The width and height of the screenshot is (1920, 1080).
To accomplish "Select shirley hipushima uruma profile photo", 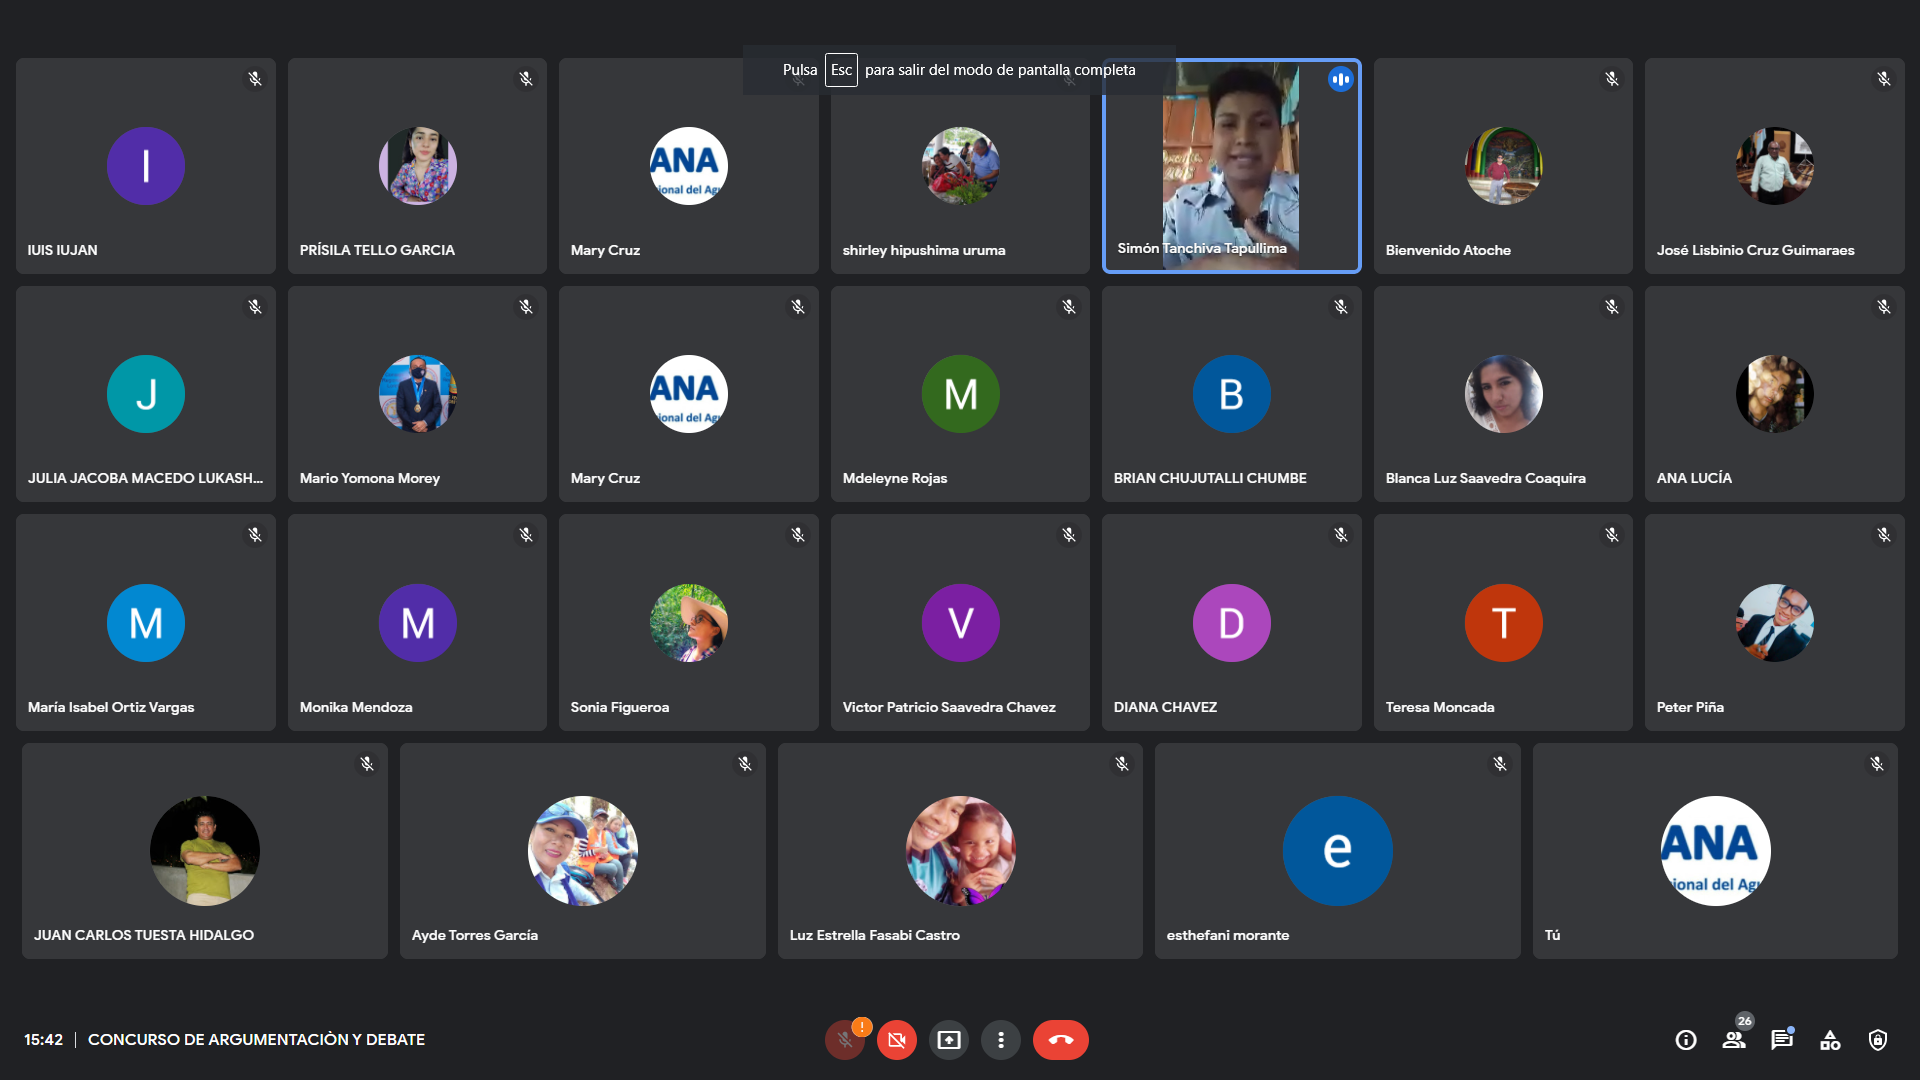I will 961,166.
